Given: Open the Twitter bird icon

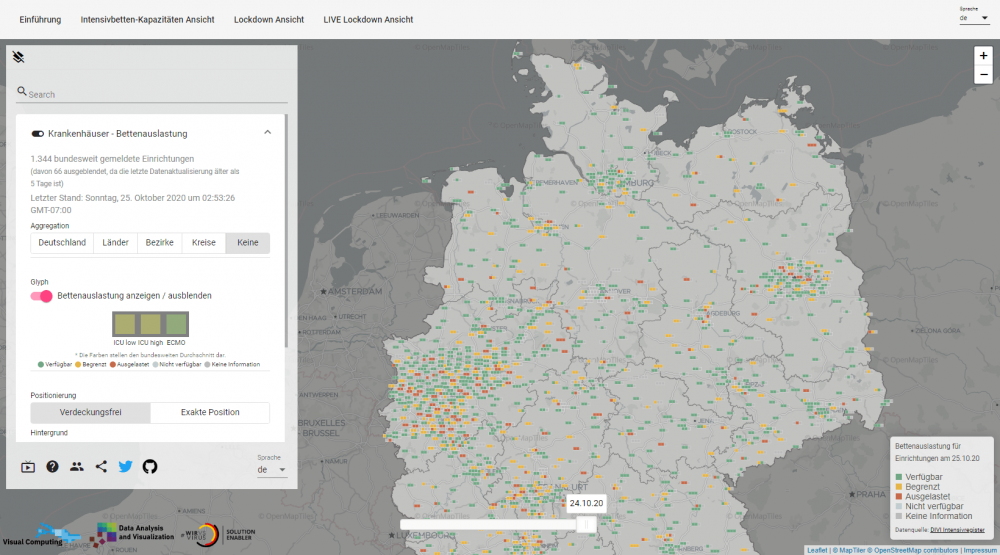Looking at the screenshot, I should [x=125, y=467].
